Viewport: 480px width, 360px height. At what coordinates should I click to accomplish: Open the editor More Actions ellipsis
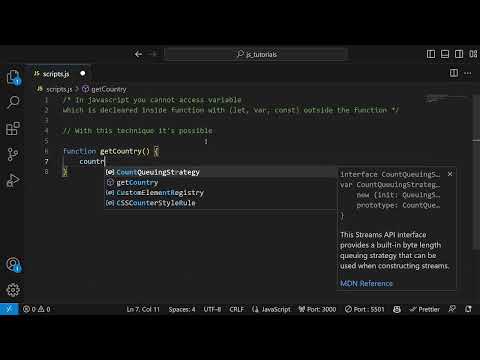click(468, 73)
